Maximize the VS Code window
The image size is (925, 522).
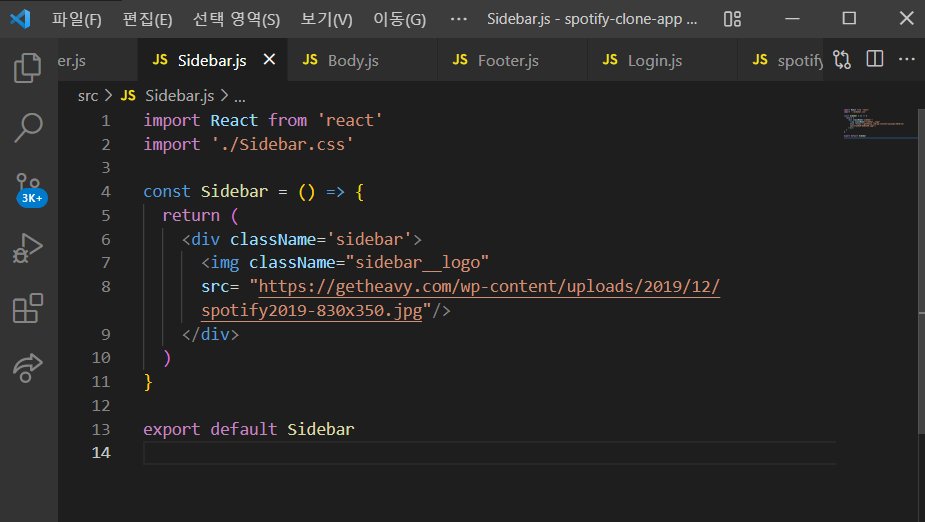849,18
